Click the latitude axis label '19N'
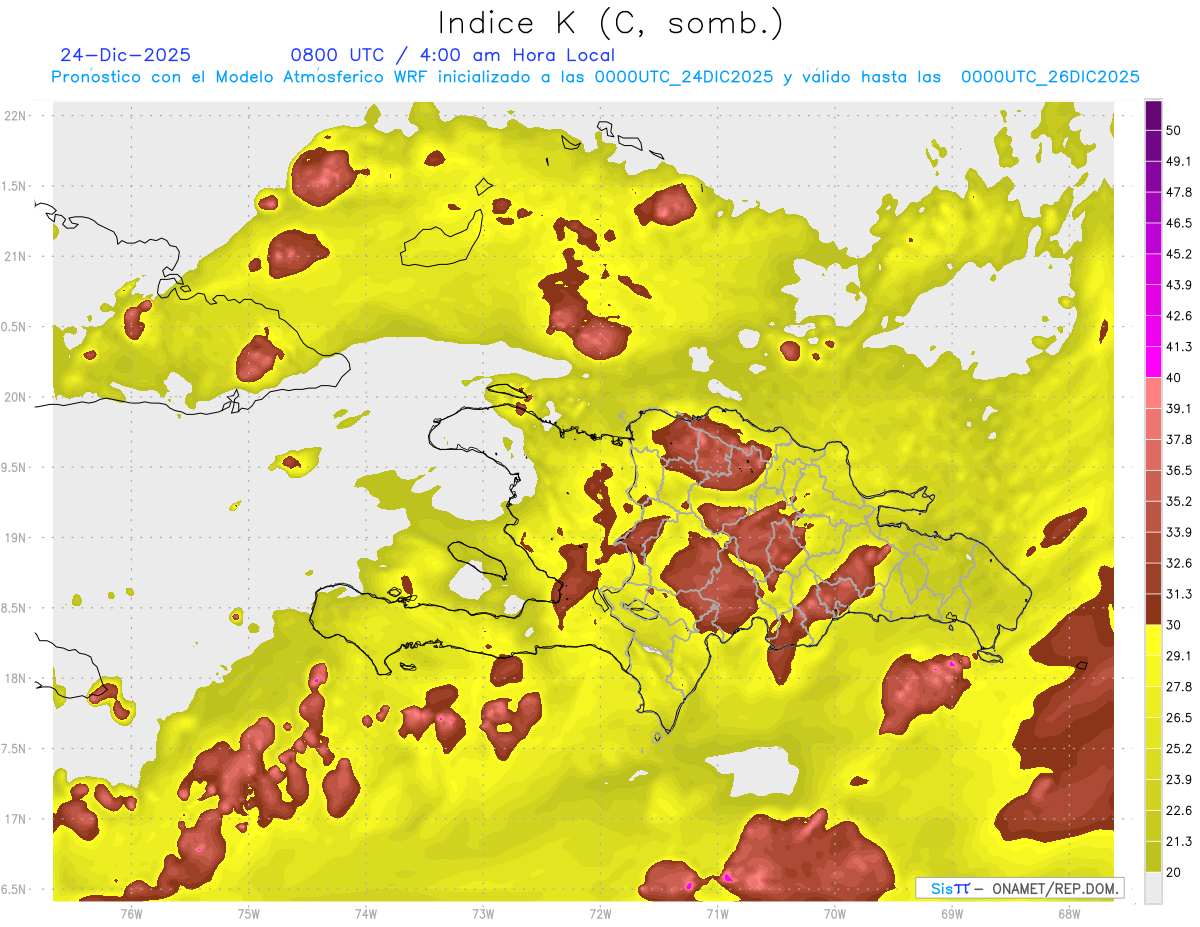This screenshot has height=927, width=1200. pyautogui.click(x=16, y=537)
